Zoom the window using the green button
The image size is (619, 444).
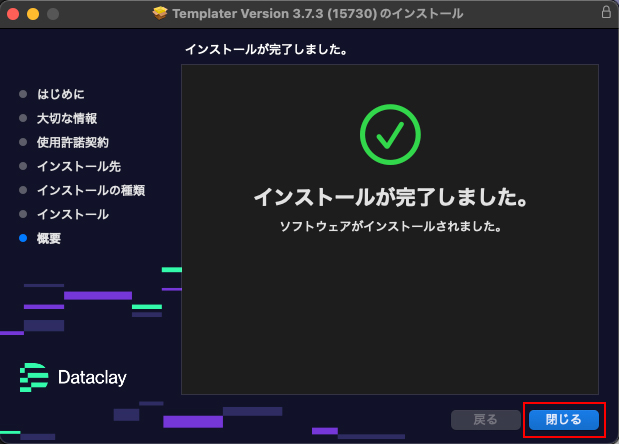[52, 14]
